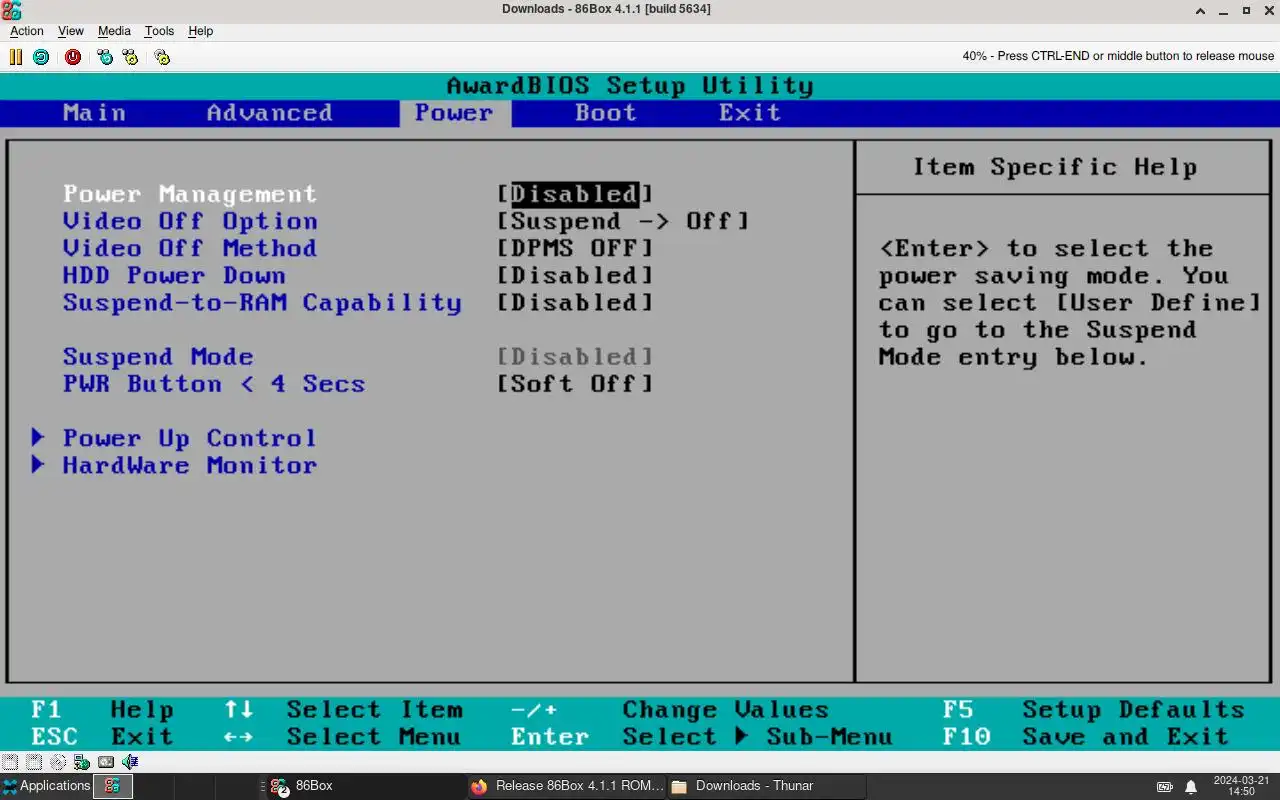The height and width of the screenshot is (800, 1280).
Task: Click the ESC Exit legend entry
Action: [x=102, y=737]
